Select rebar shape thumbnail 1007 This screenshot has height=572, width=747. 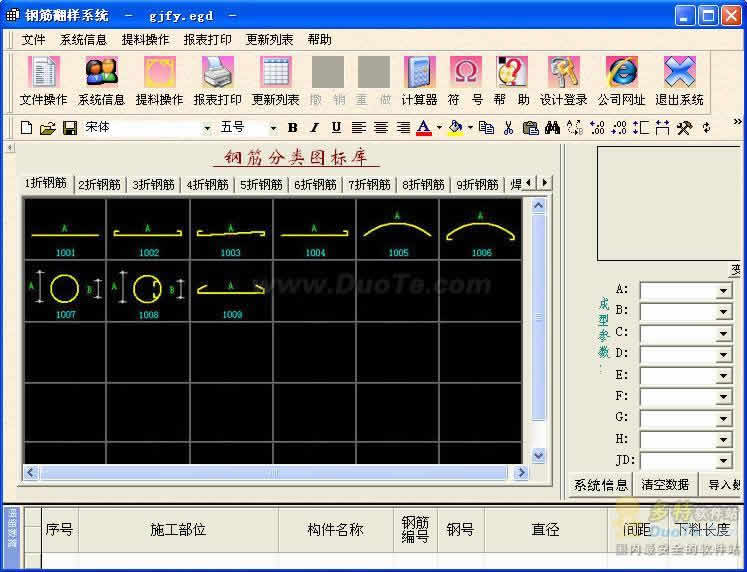point(65,291)
